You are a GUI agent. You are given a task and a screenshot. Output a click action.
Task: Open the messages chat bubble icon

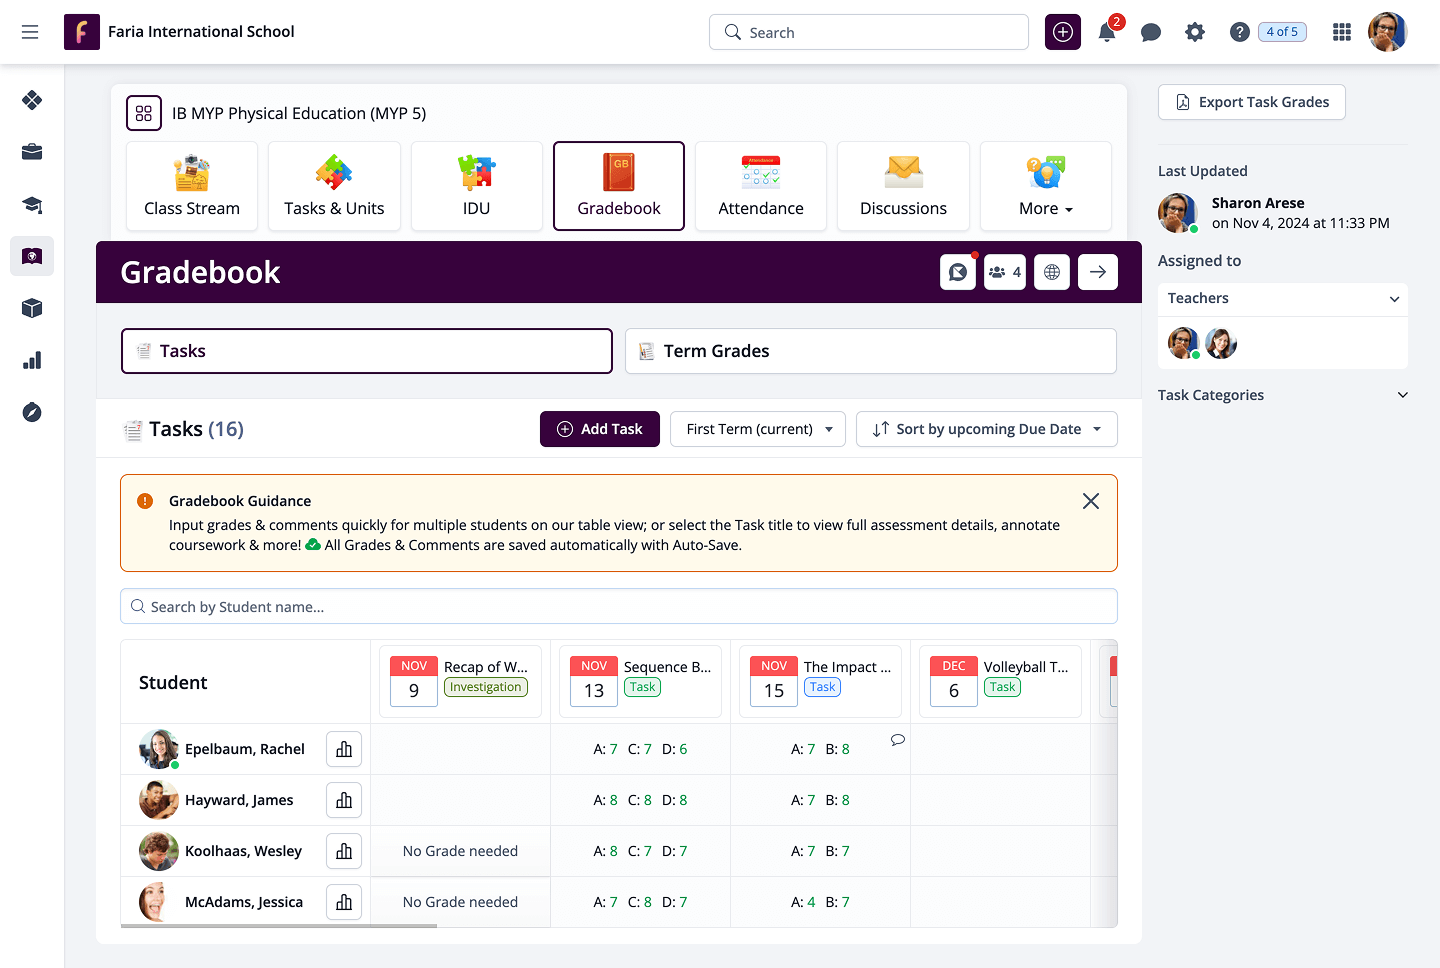click(x=1150, y=33)
